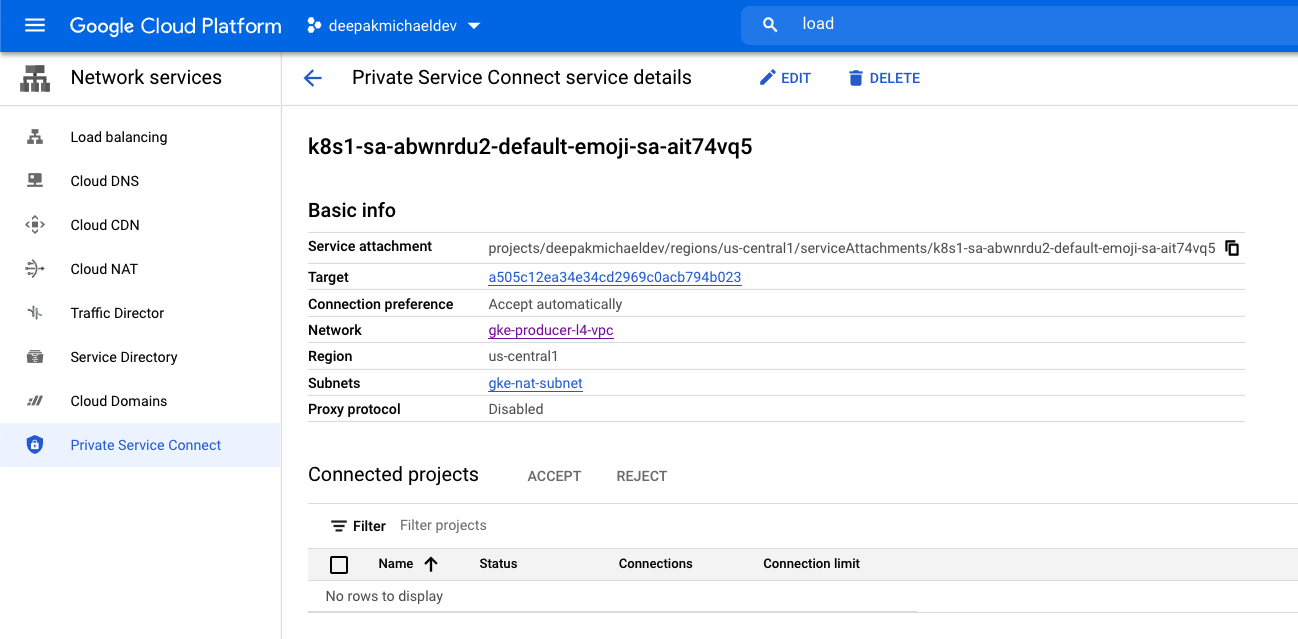The height and width of the screenshot is (639, 1298).
Task: Select all rows checkbox in projects table
Action: coord(339,565)
